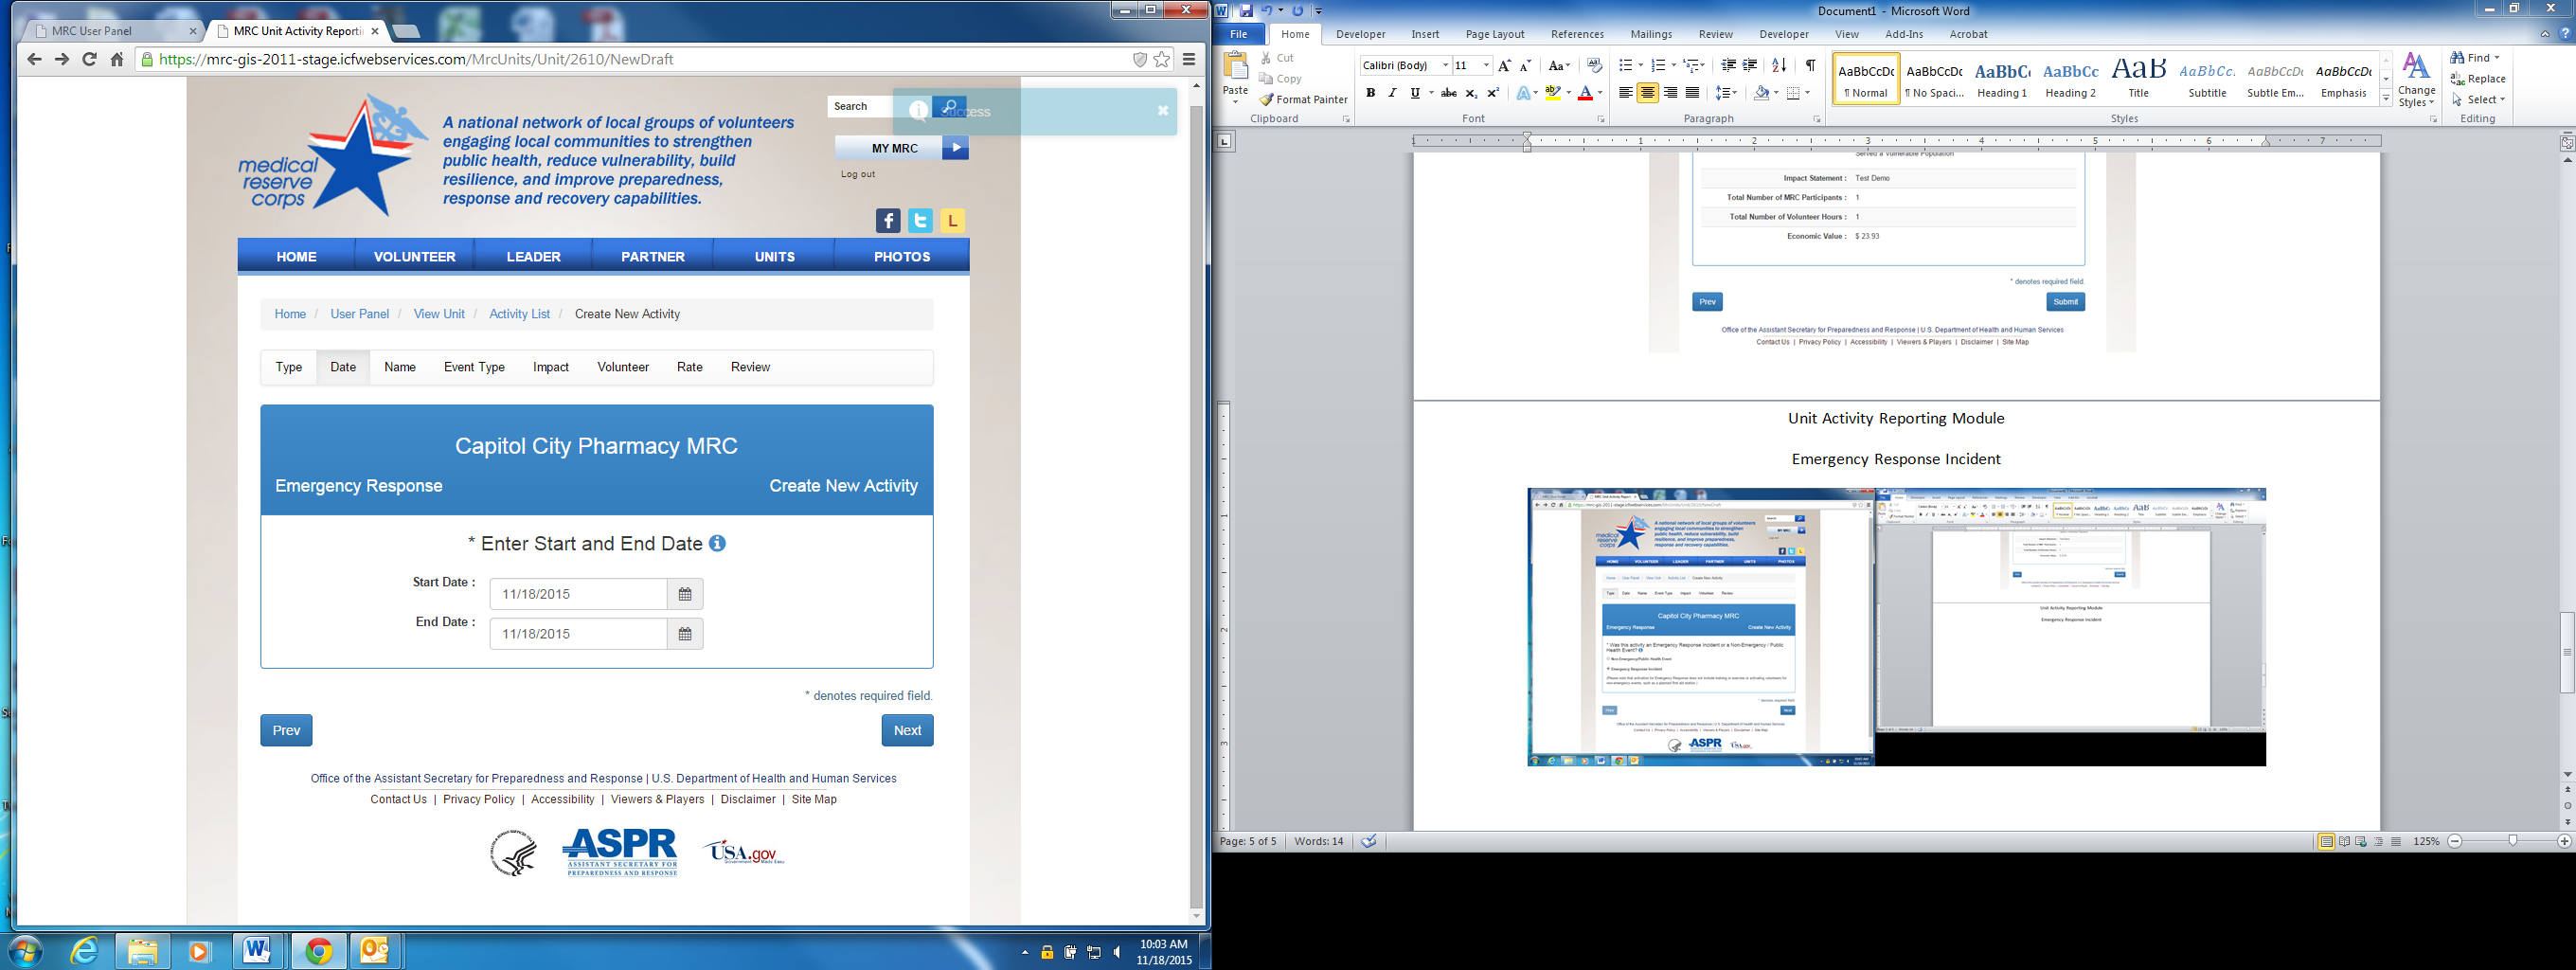Save the Word document from Quick Access Toolbar

coord(1246,10)
